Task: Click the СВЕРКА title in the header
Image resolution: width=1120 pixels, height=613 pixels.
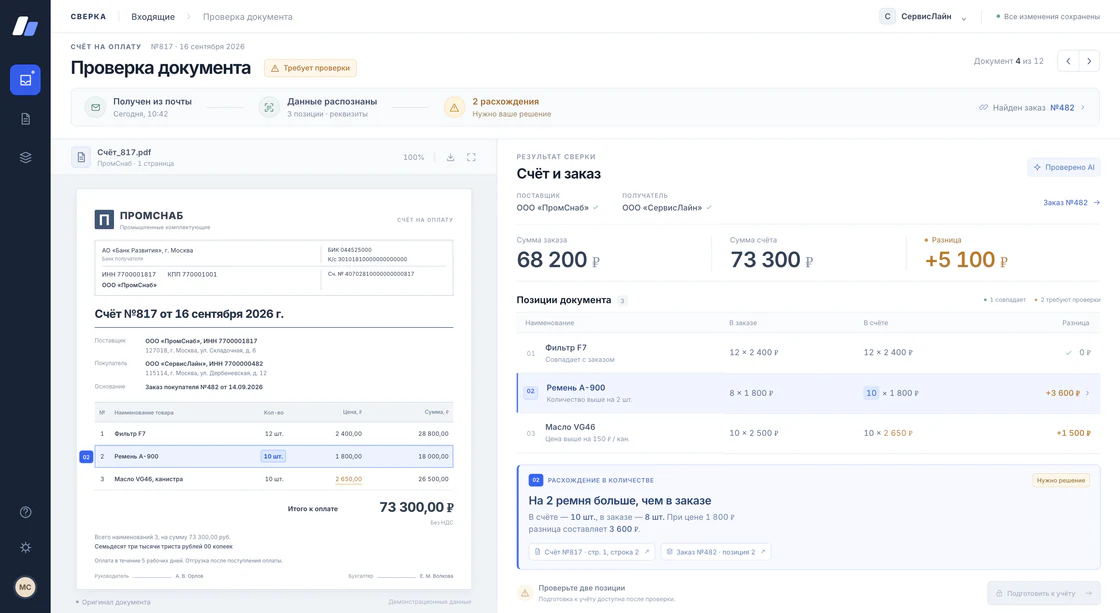Action: (89, 16)
